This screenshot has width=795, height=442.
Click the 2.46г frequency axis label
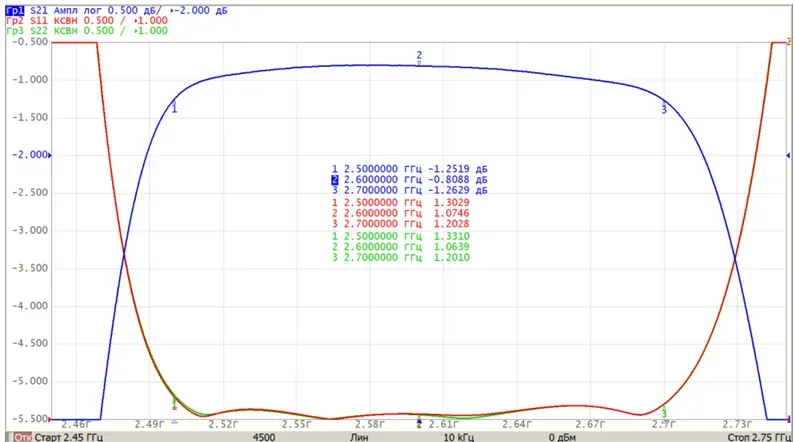click(x=76, y=424)
